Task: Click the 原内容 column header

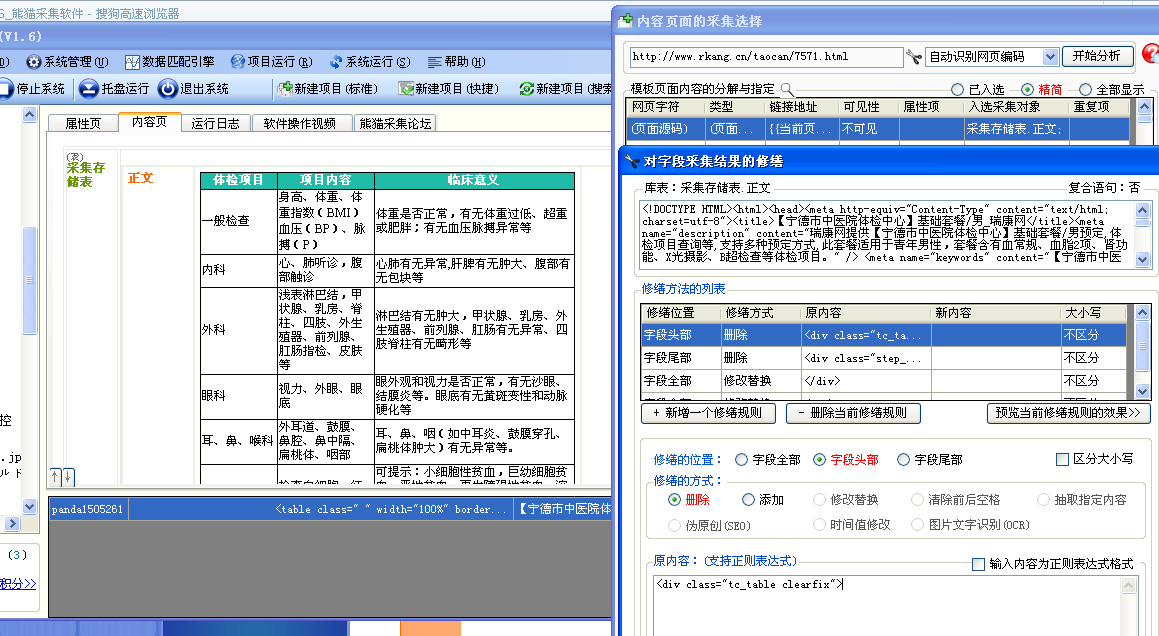Action: [x=866, y=313]
